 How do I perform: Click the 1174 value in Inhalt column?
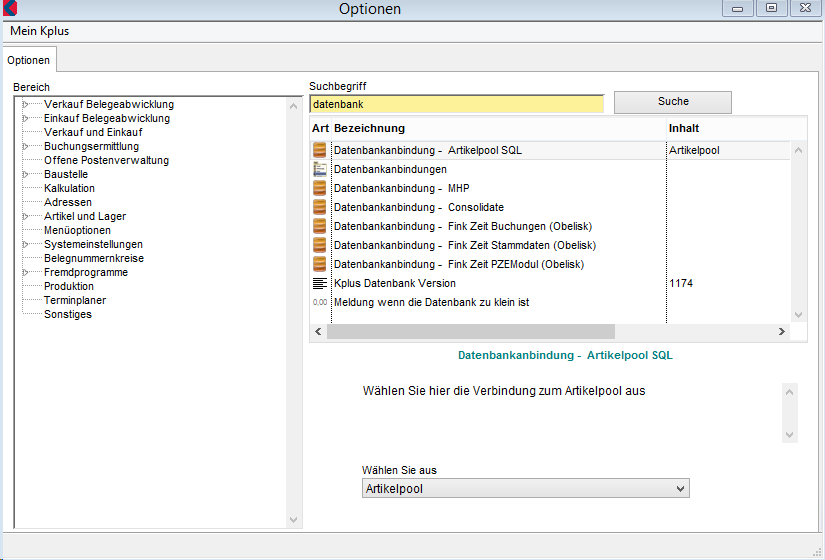click(681, 283)
